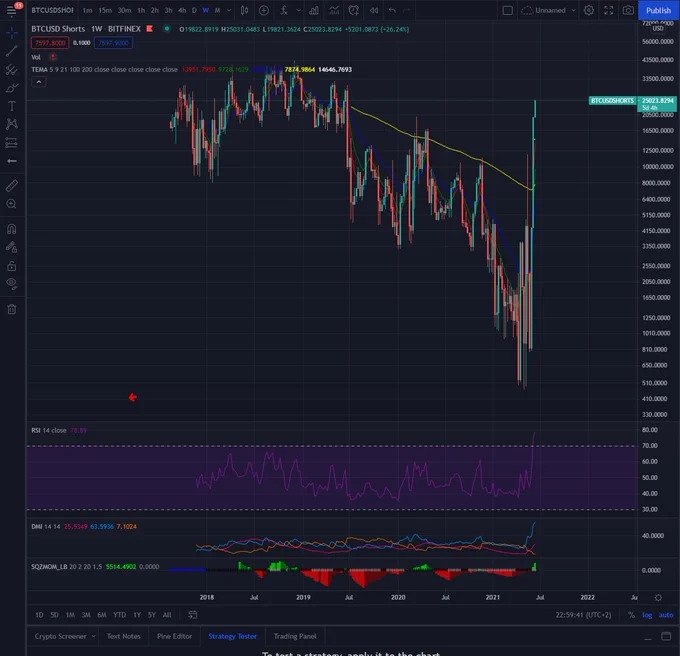Click the trash remove drawings icon
This screenshot has height=656, width=680.
pos(12,309)
